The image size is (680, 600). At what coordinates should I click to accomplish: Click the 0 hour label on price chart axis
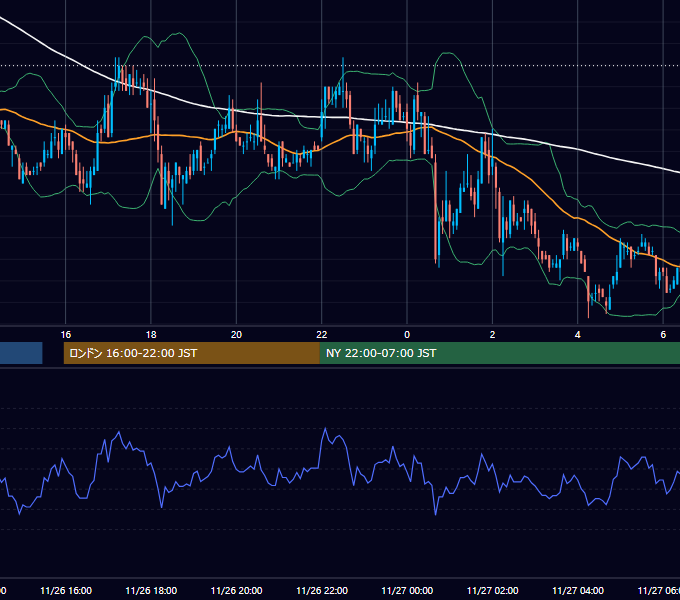tap(407, 335)
